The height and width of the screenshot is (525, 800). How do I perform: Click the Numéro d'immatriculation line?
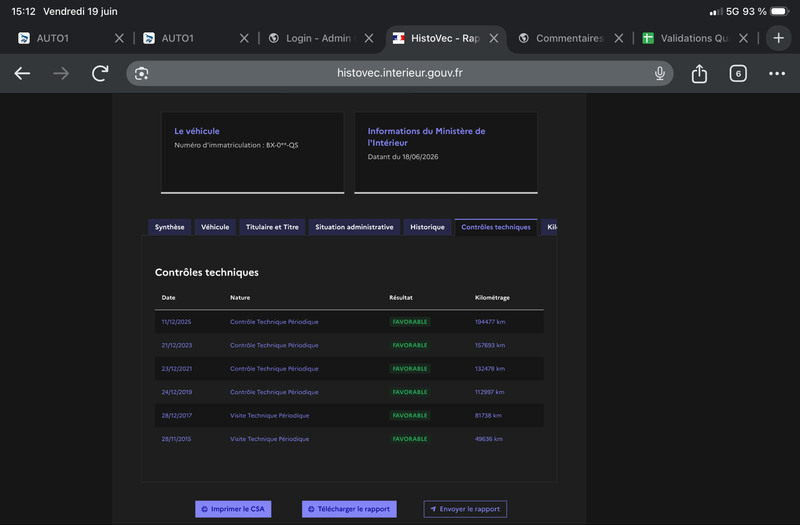tap(236, 145)
